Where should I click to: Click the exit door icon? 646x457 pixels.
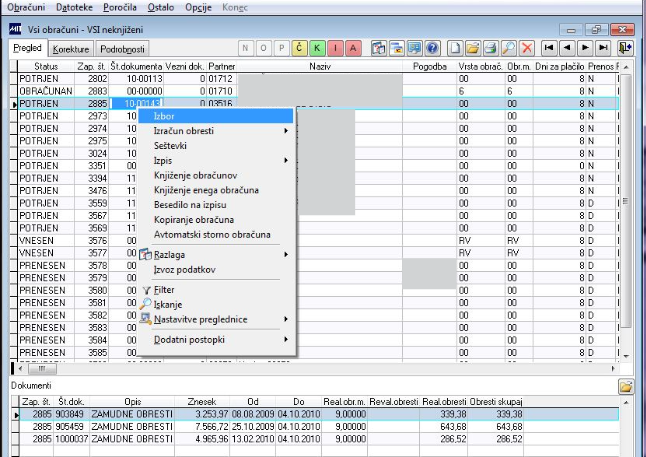625,48
